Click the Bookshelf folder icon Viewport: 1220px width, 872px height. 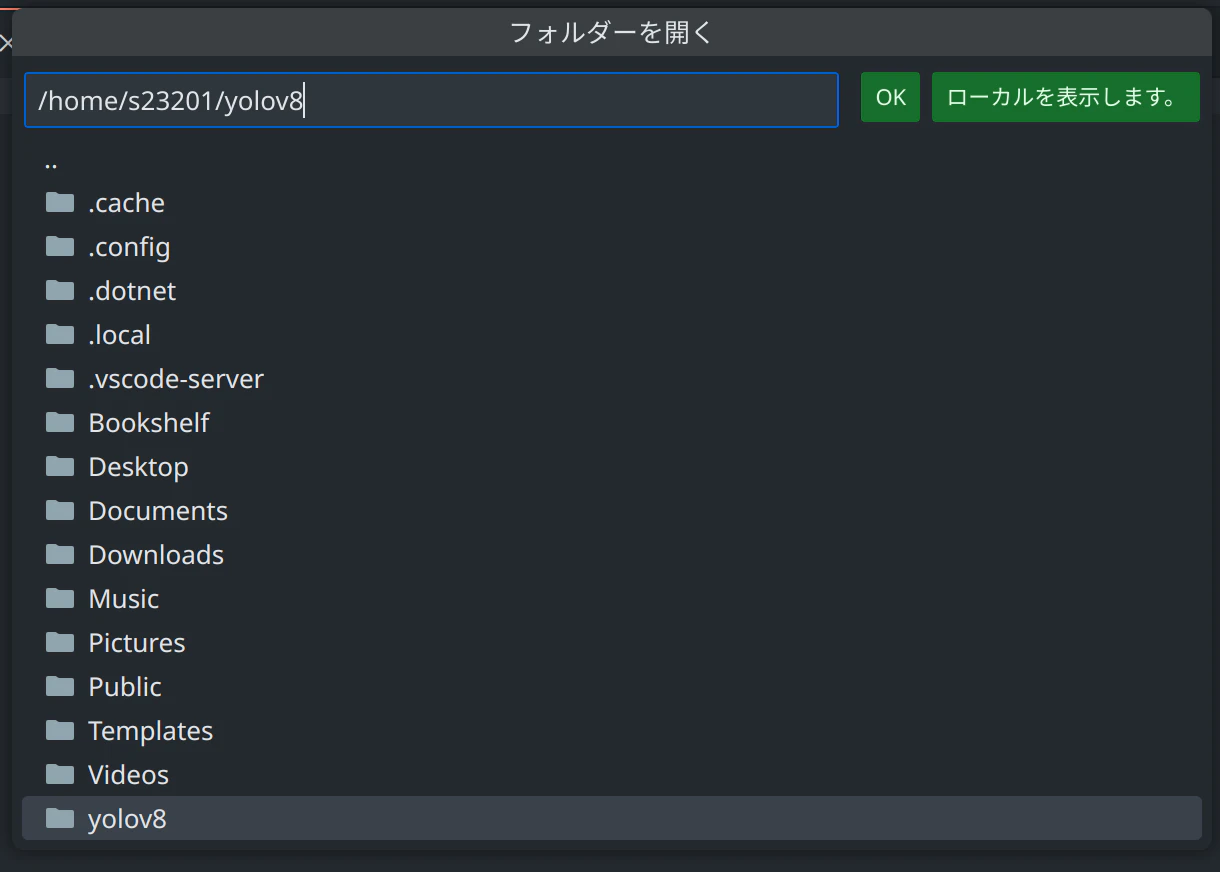coord(60,422)
